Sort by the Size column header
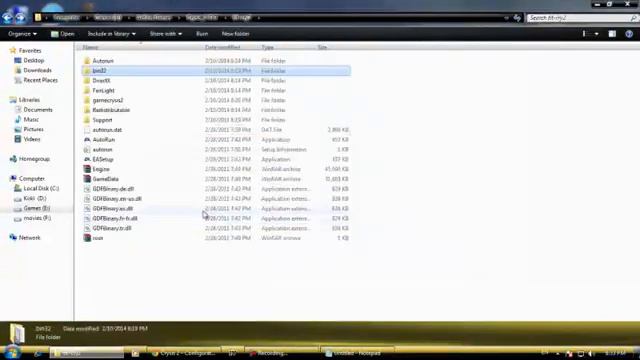Screen dimensions: 640x360 (322, 47)
